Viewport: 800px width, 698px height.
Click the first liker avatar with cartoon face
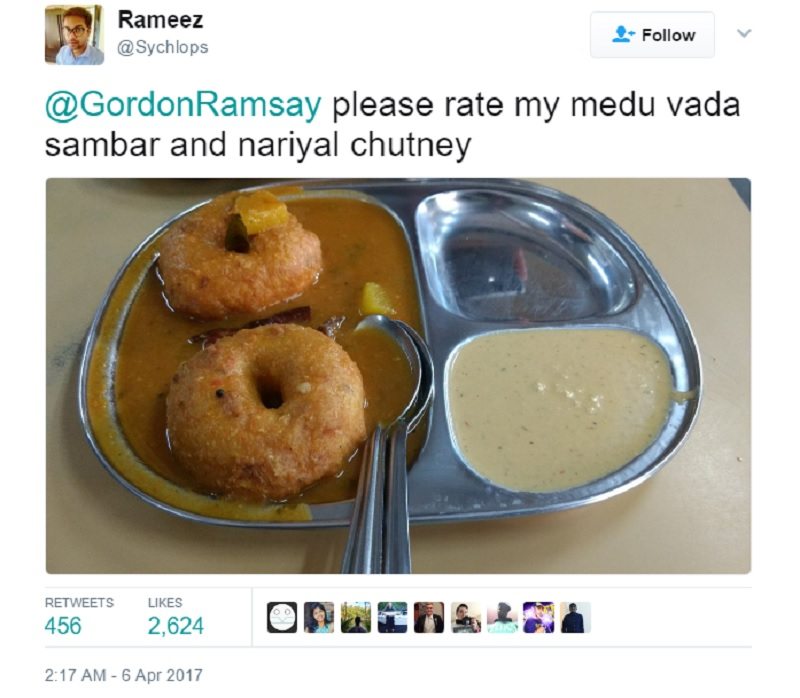282,617
